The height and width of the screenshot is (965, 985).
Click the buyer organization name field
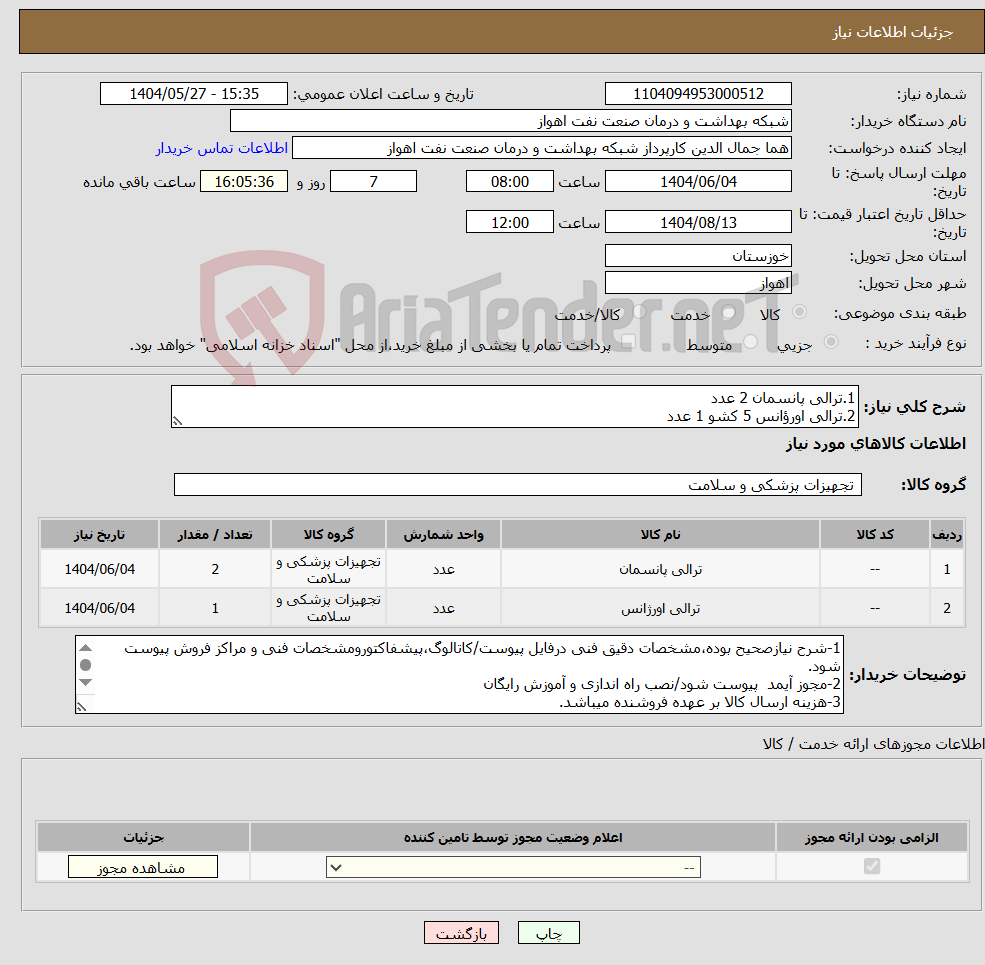511,121
